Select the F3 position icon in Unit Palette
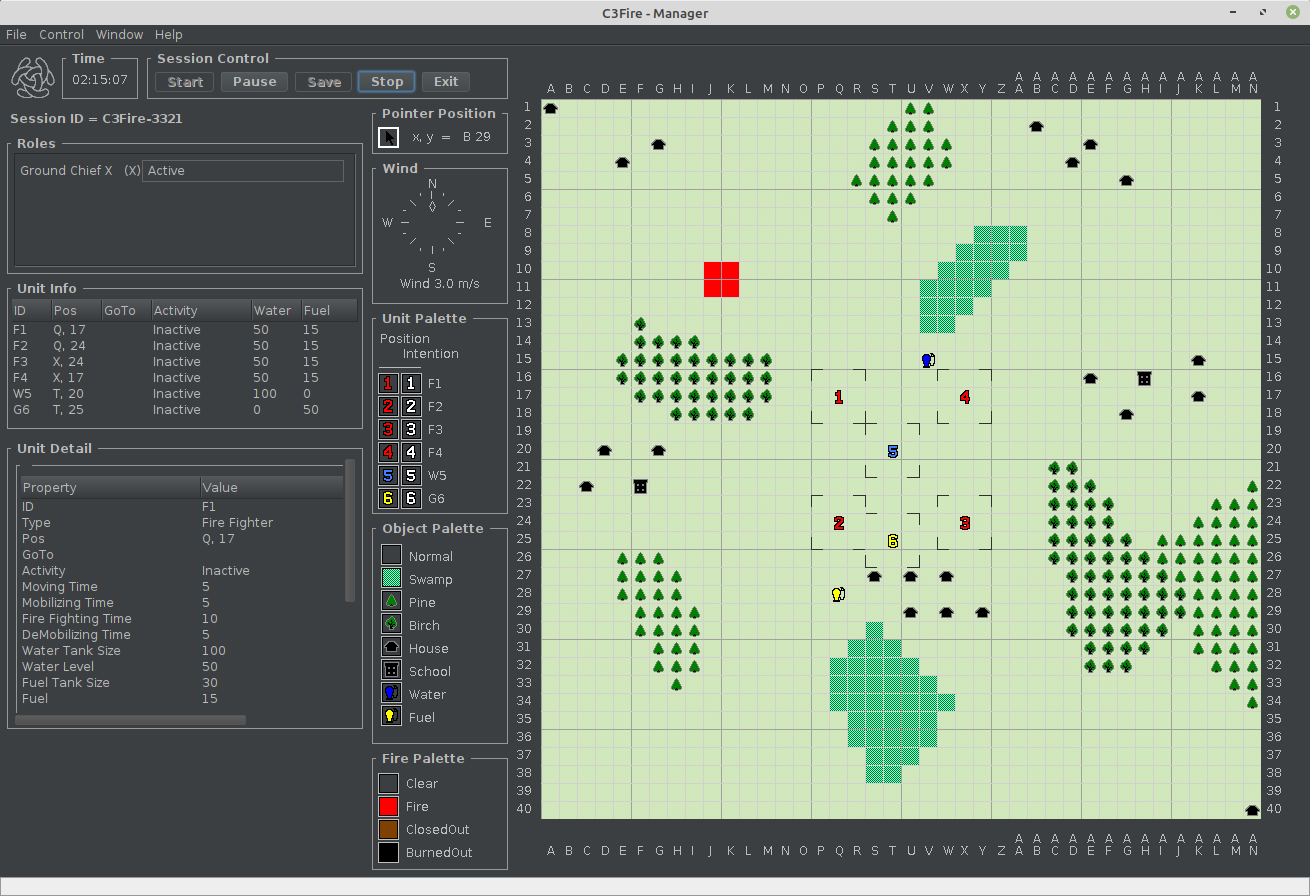Screen dimensions: 1310x896 tap(388, 429)
